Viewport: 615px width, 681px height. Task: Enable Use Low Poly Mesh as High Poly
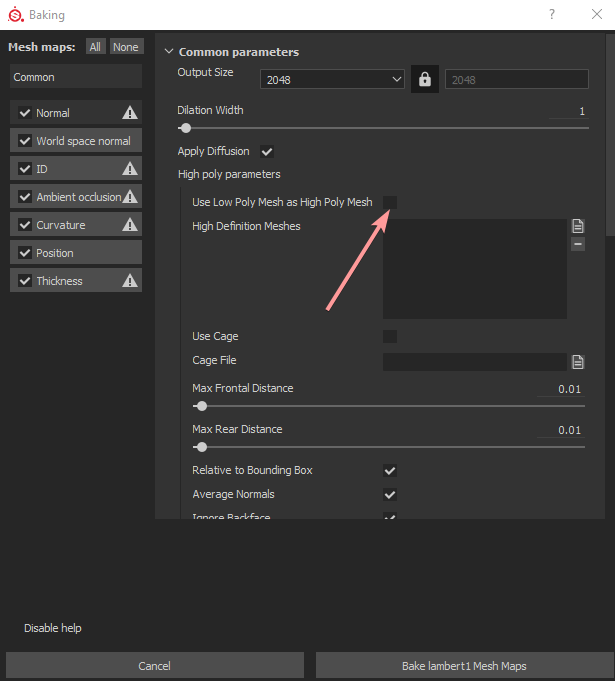(x=390, y=202)
